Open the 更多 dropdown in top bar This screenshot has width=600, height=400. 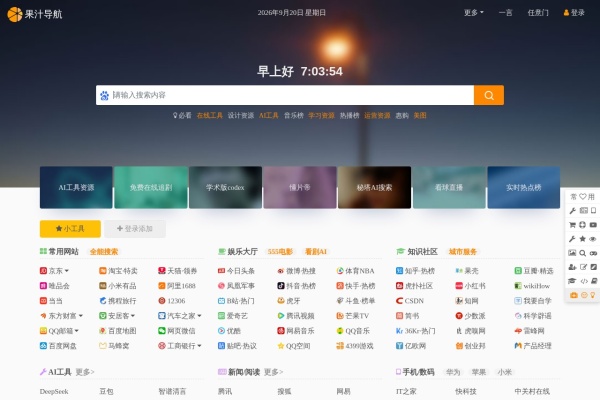pyautogui.click(x=474, y=13)
